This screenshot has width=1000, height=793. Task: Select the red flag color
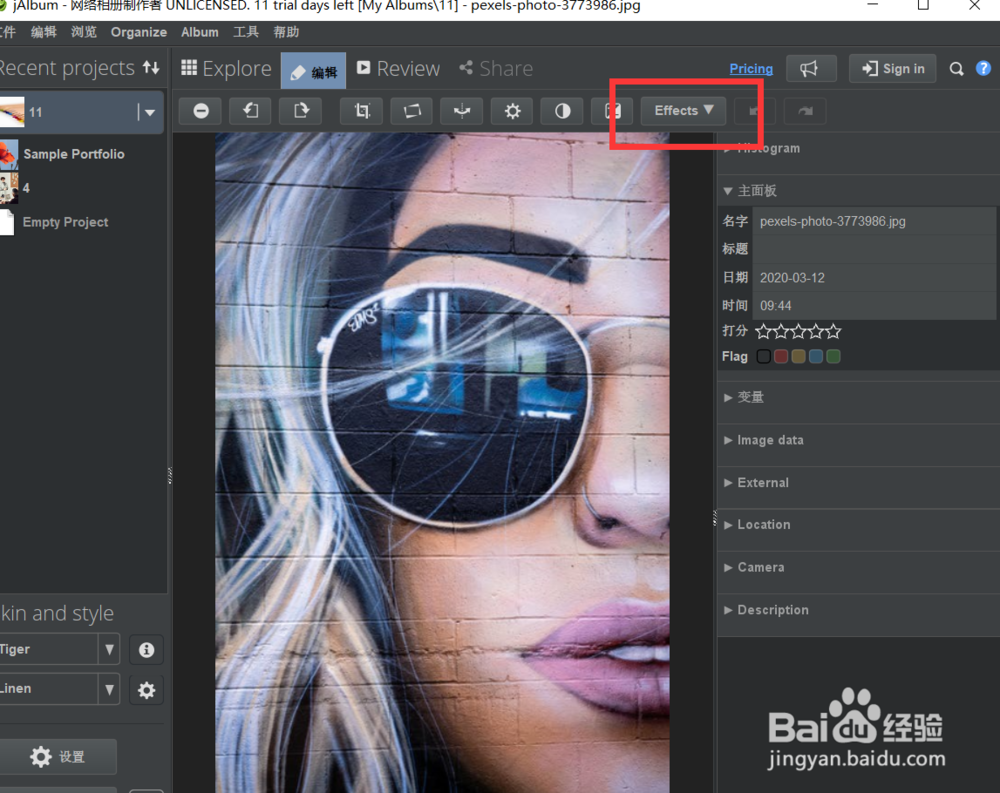(x=781, y=356)
